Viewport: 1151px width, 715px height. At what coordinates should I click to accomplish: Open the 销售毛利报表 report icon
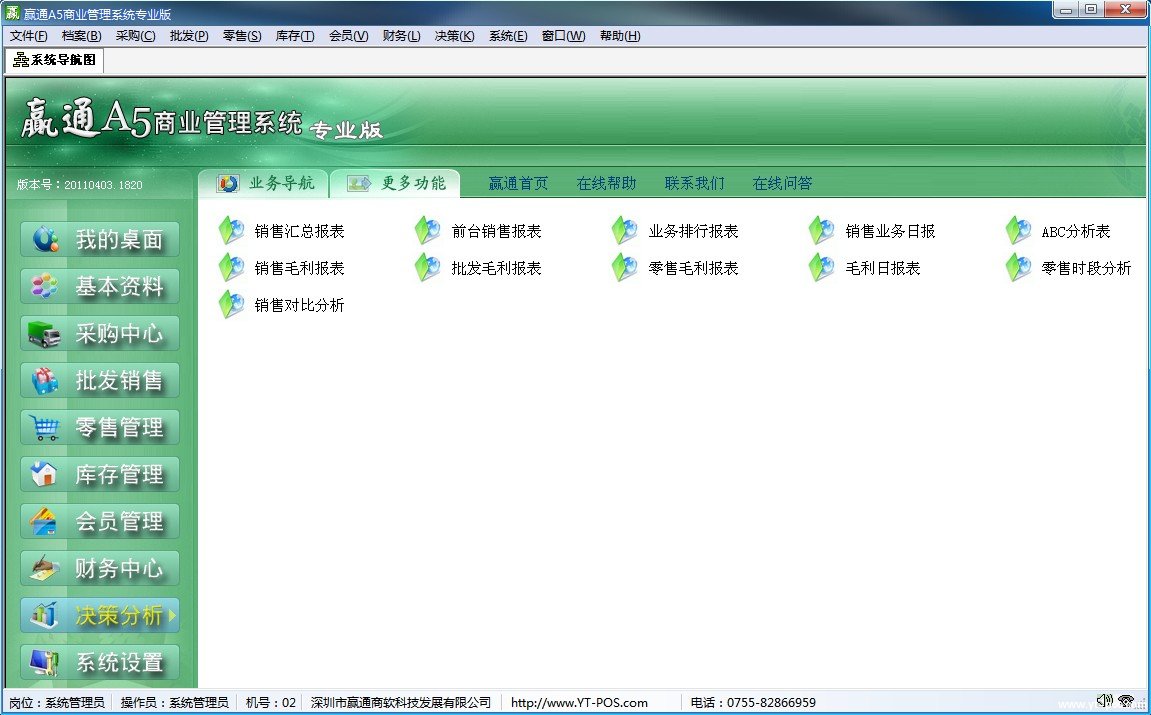click(232, 268)
